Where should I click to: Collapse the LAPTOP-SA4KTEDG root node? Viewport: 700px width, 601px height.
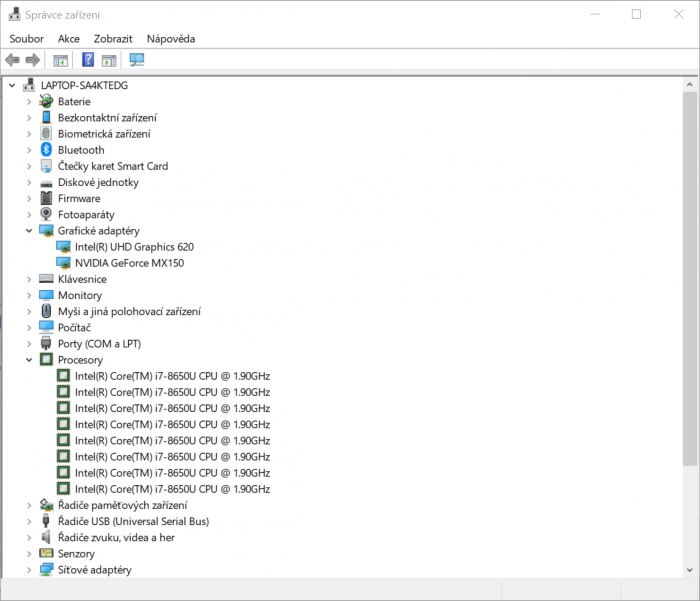(12, 85)
